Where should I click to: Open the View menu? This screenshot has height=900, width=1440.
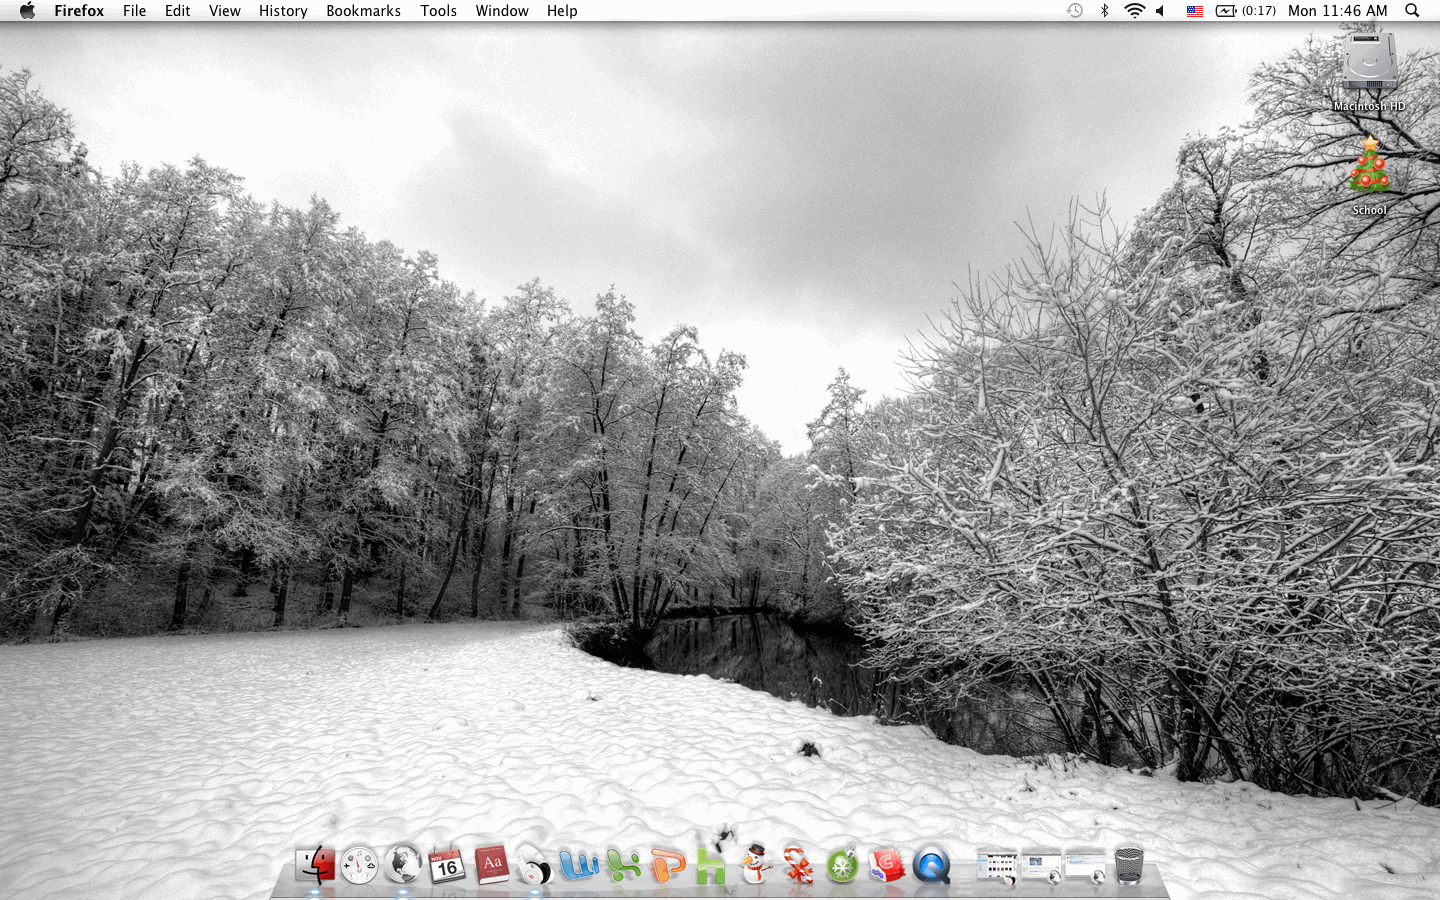pyautogui.click(x=224, y=11)
